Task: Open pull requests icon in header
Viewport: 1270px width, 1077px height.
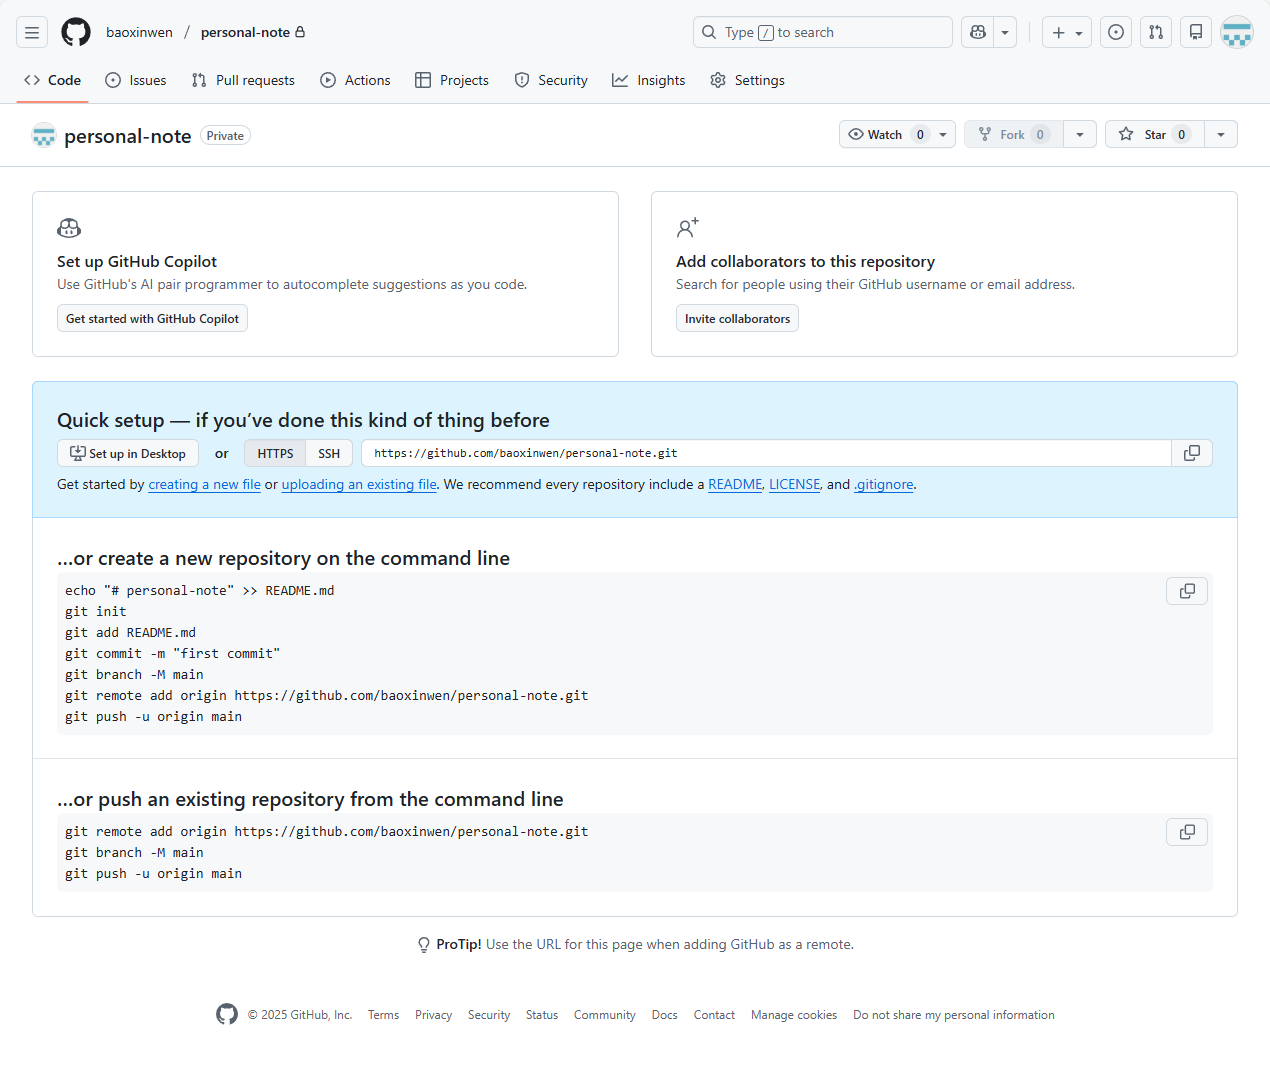Action: (x=1156, y=32)
